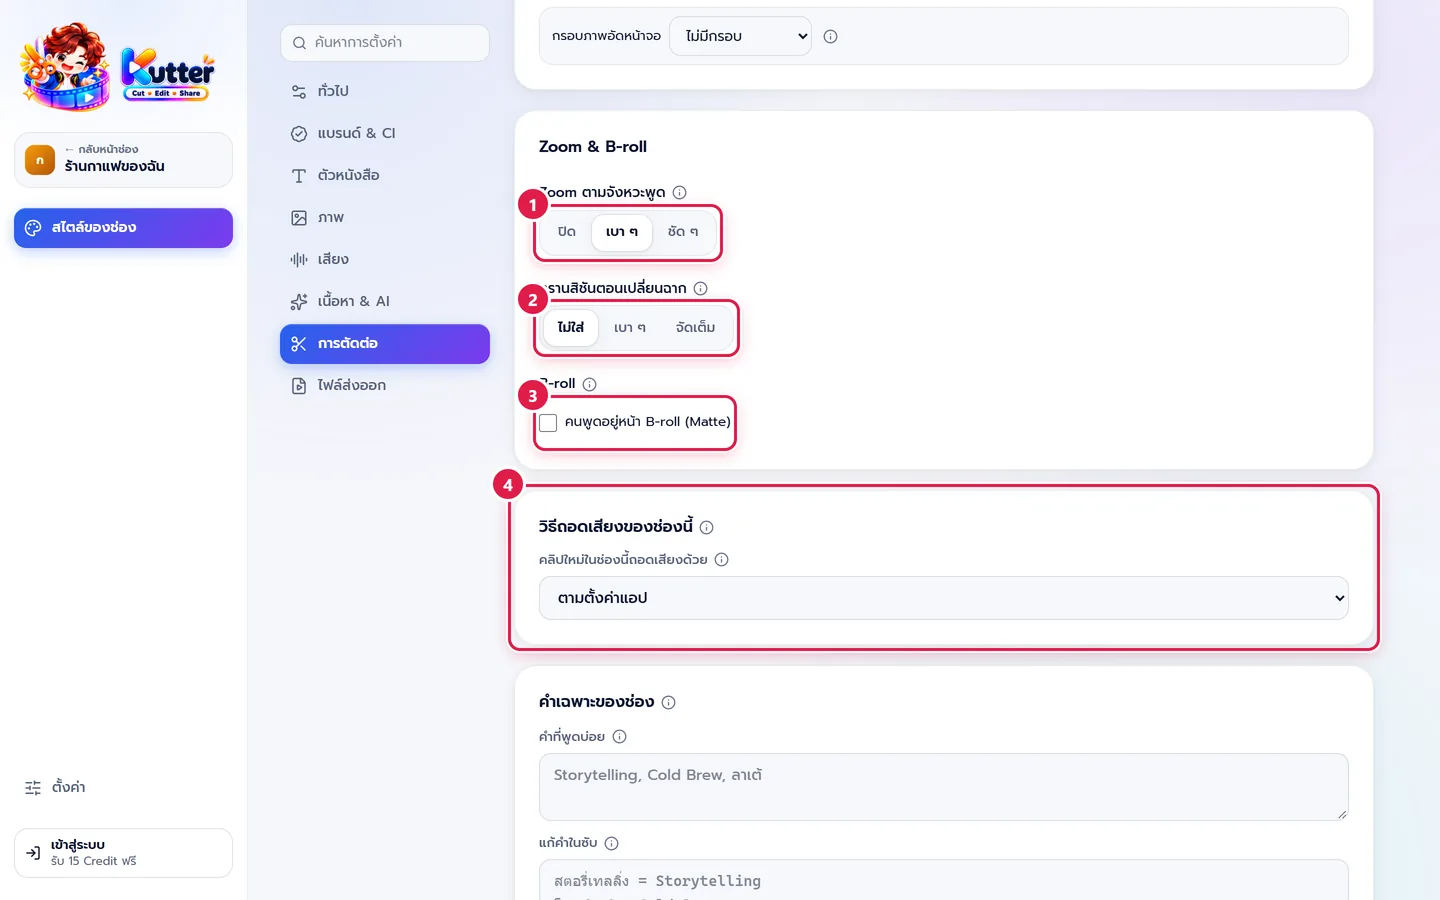
Task: Click the info icon beside แก้คำในซับ
Action: 611,843
